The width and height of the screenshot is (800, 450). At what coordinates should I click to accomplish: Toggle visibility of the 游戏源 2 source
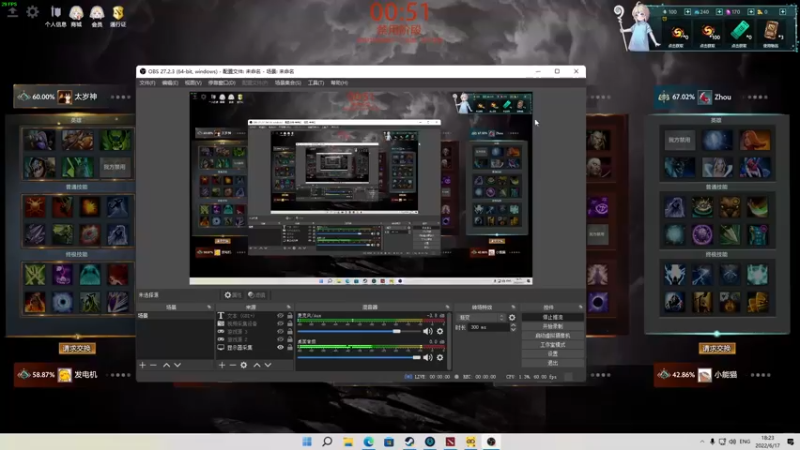tap(280, 339)
